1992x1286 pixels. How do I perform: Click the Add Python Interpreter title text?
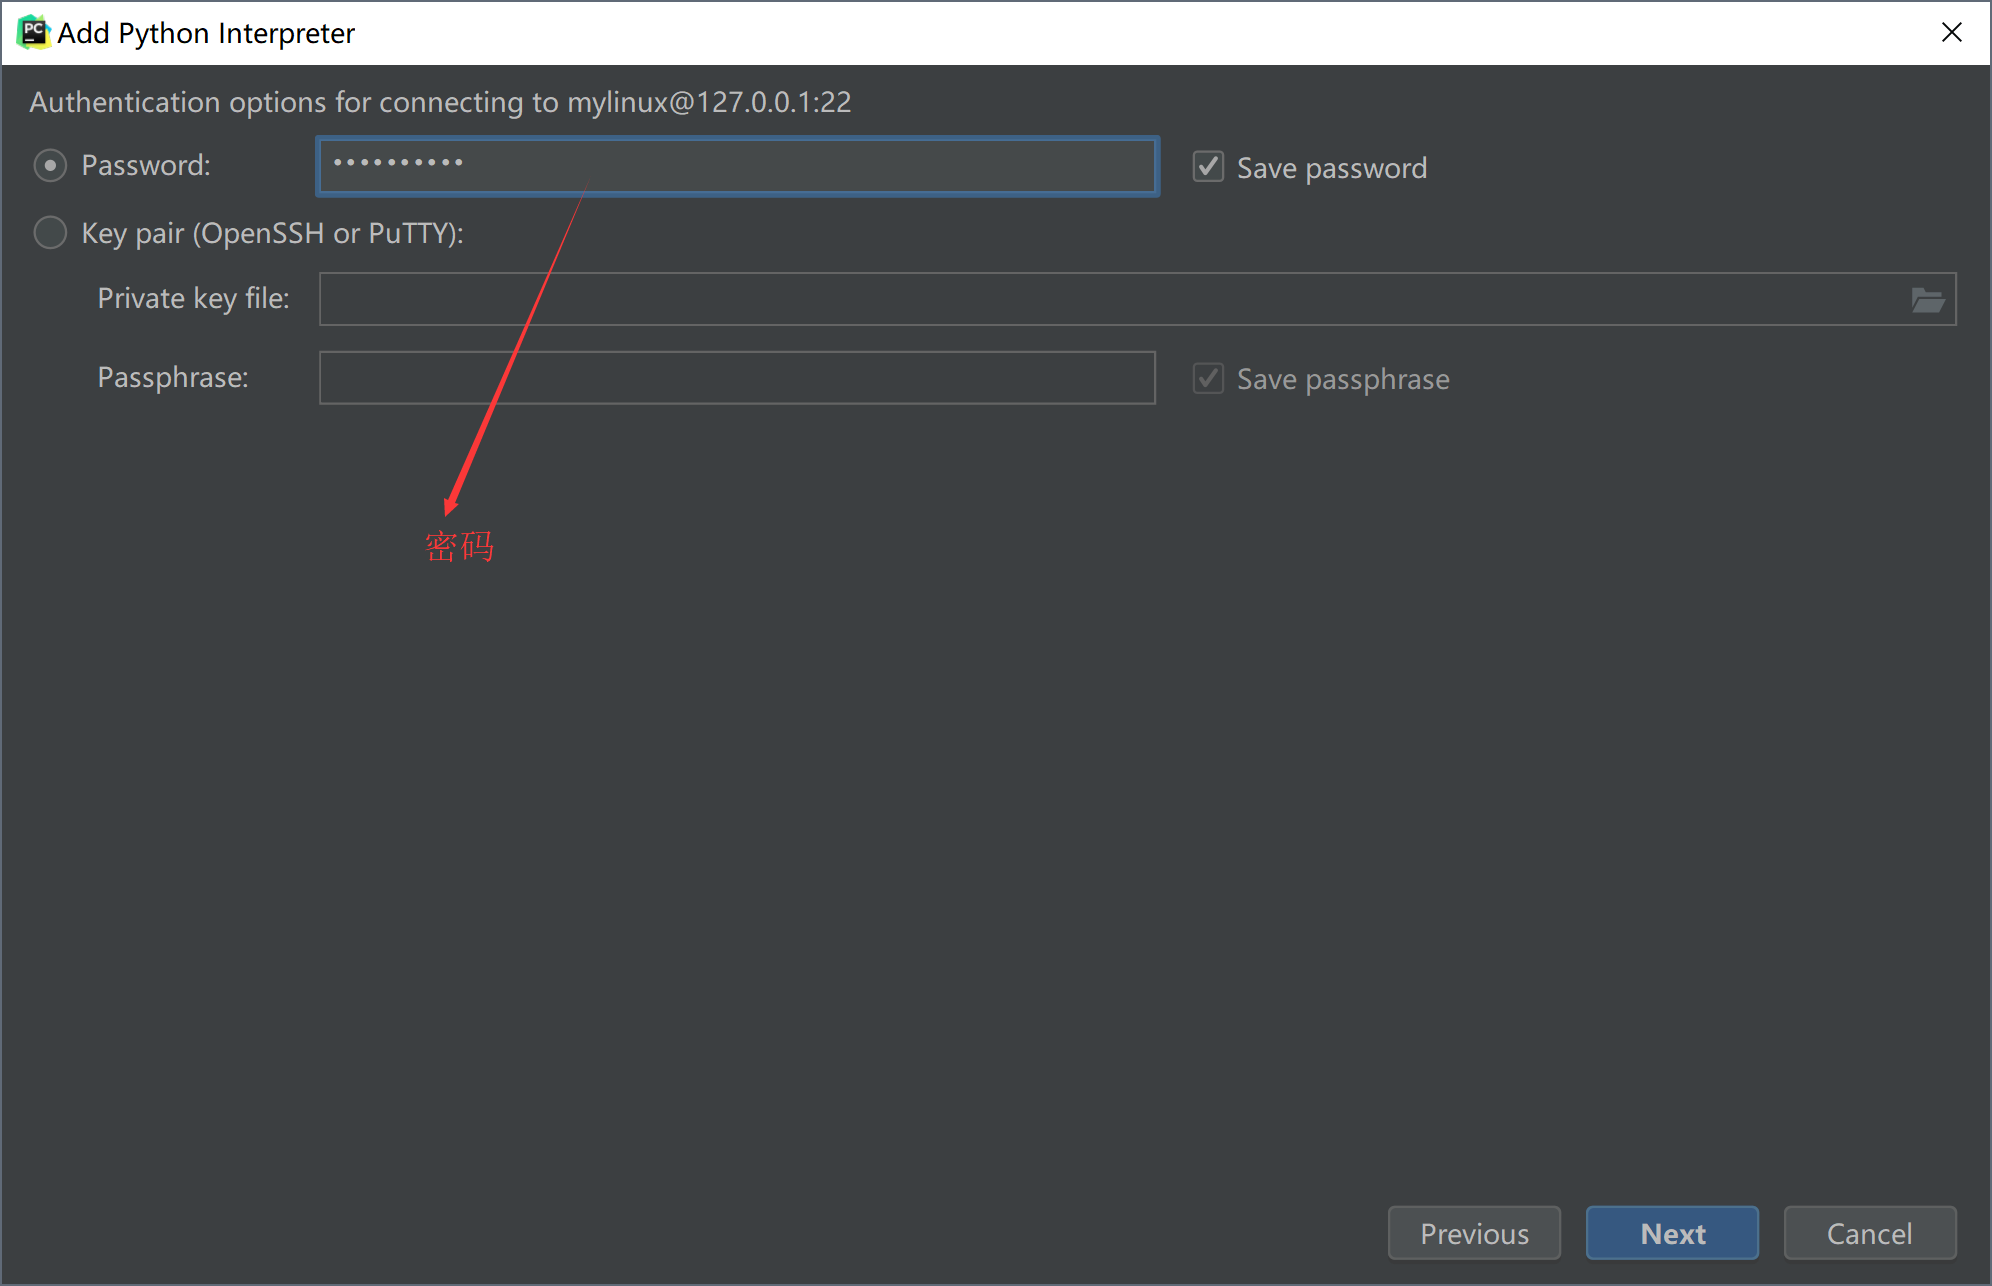206,33
